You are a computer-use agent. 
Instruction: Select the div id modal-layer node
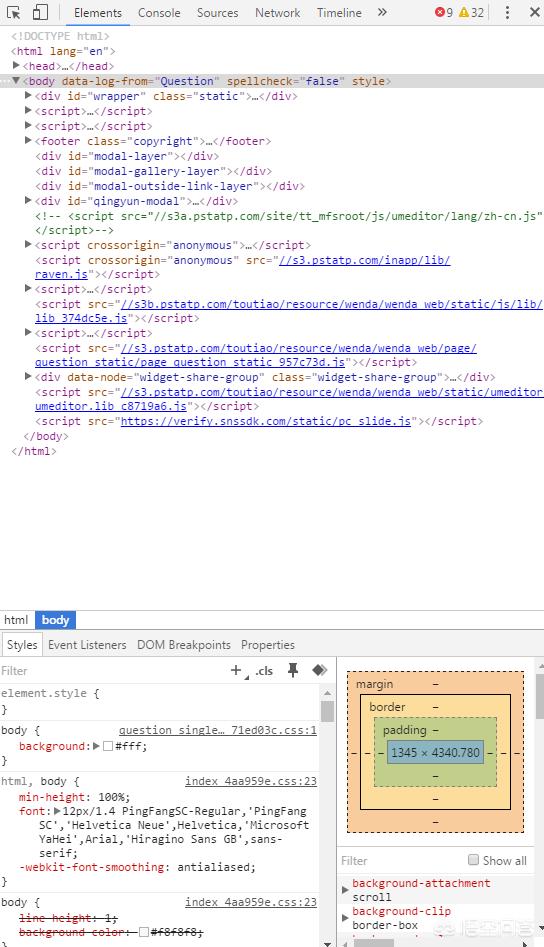(x=127, y=156)
